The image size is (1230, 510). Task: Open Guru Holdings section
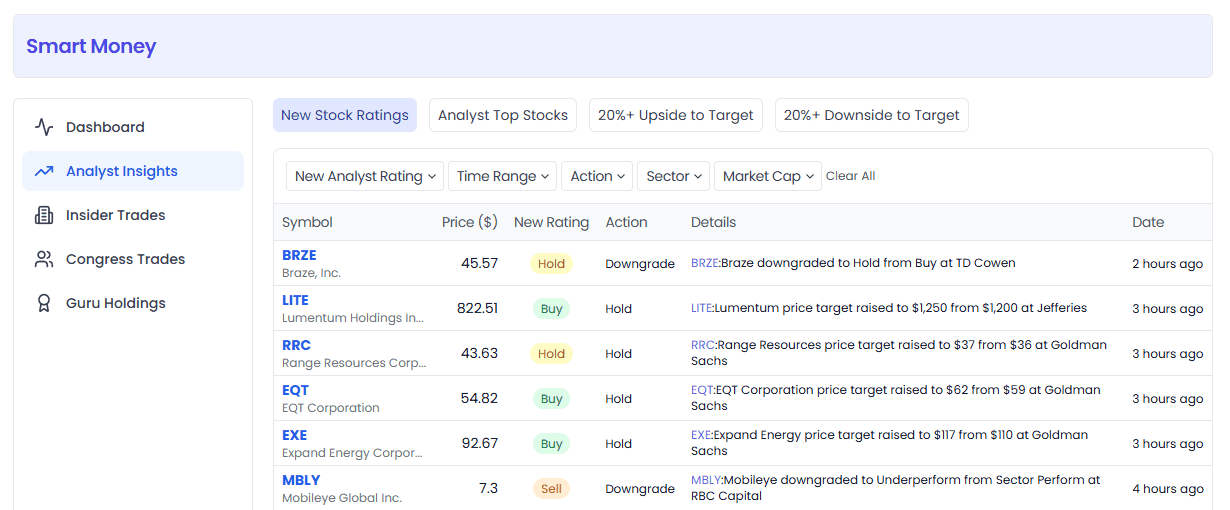(x=133, y=303)
